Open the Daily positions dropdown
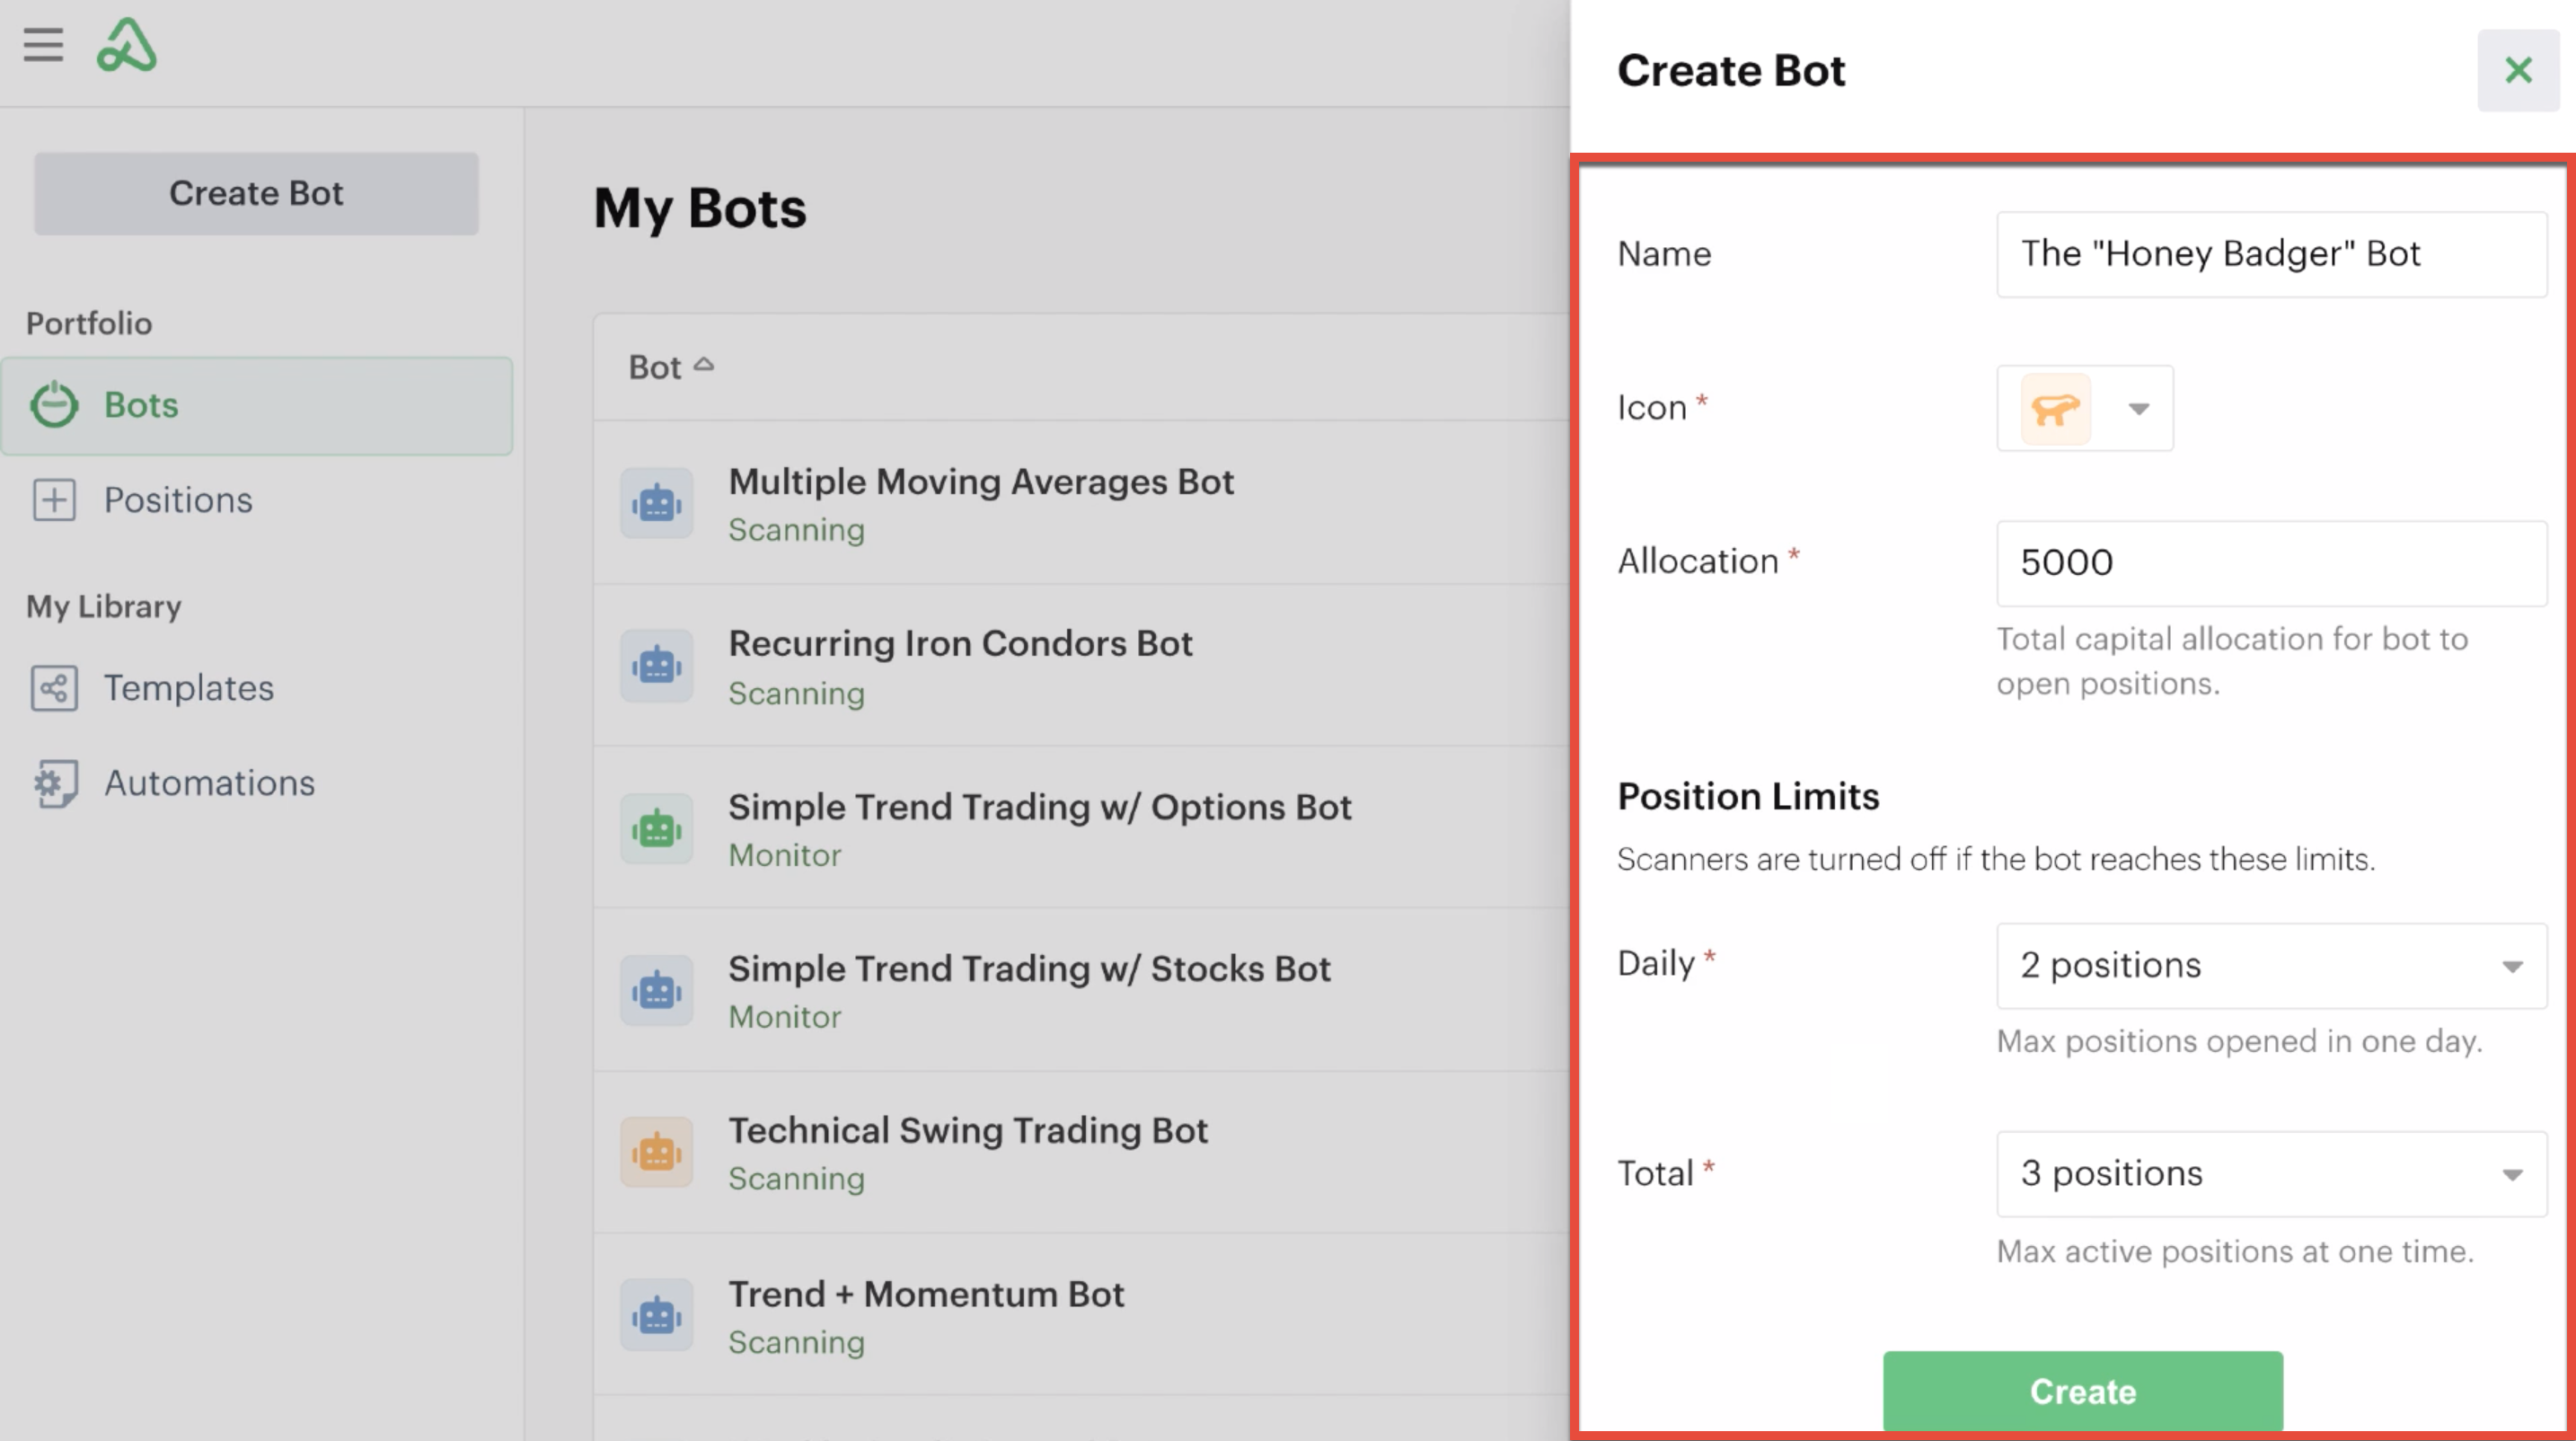This screenshot has height=1441, width=2576. click(2272, 966)
